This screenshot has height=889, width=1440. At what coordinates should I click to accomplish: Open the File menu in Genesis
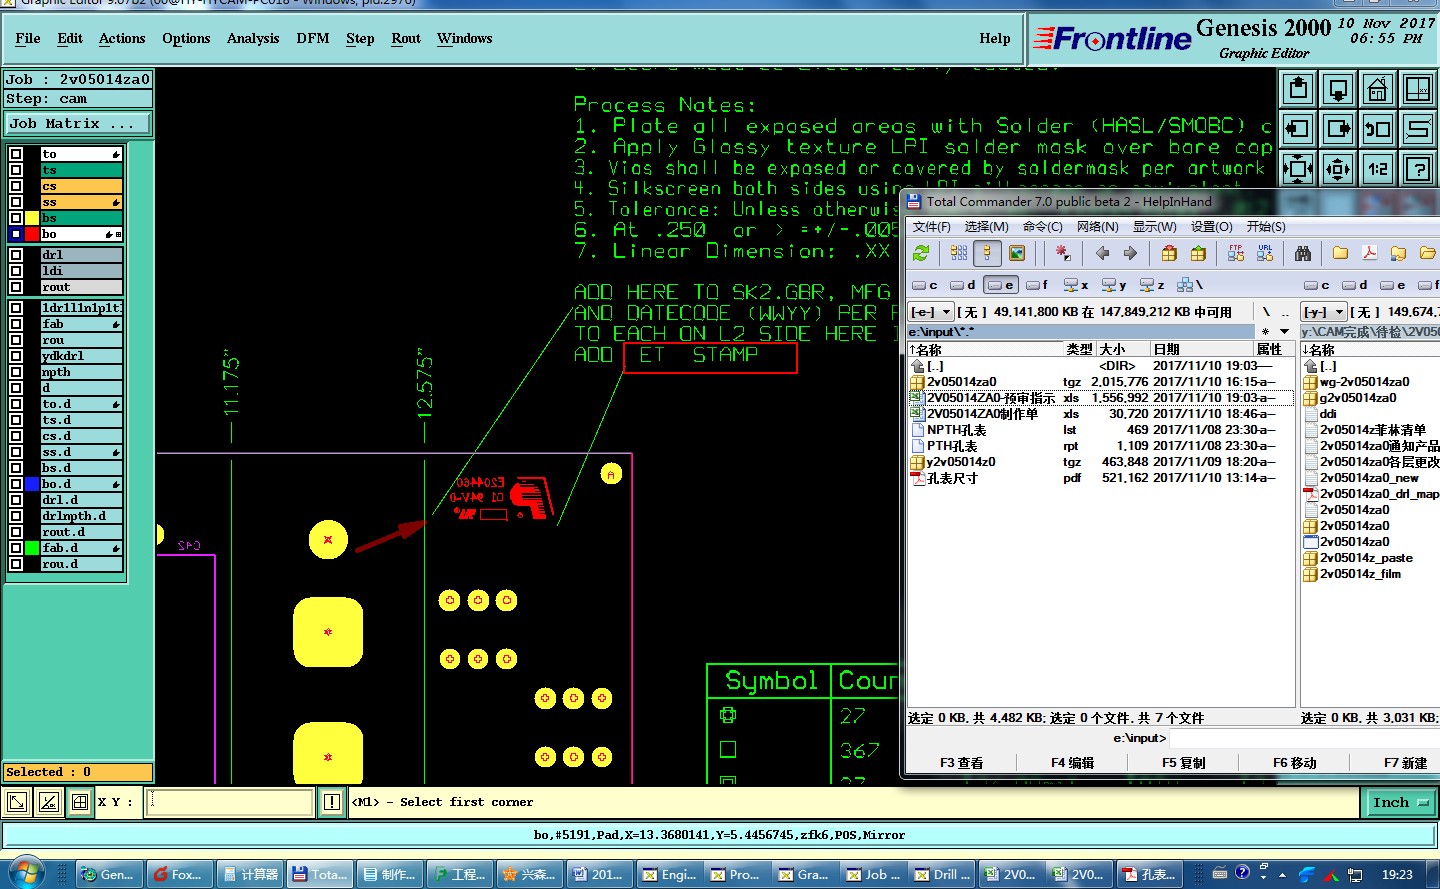[28, 38]
